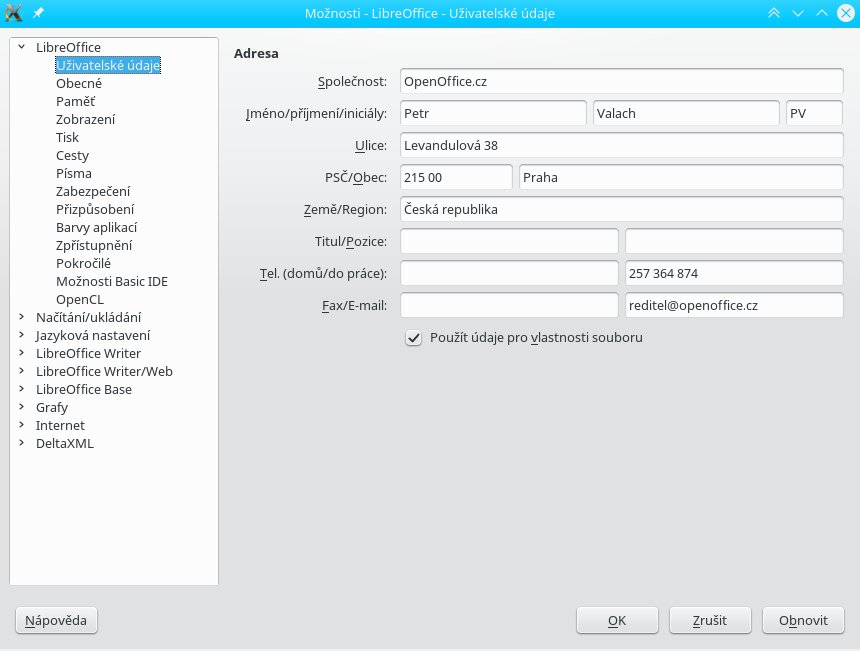The image size is (860, 651).
Task: Click the Společnost field containing OpenOffice.cz
Action: click(x=621, y=81)
